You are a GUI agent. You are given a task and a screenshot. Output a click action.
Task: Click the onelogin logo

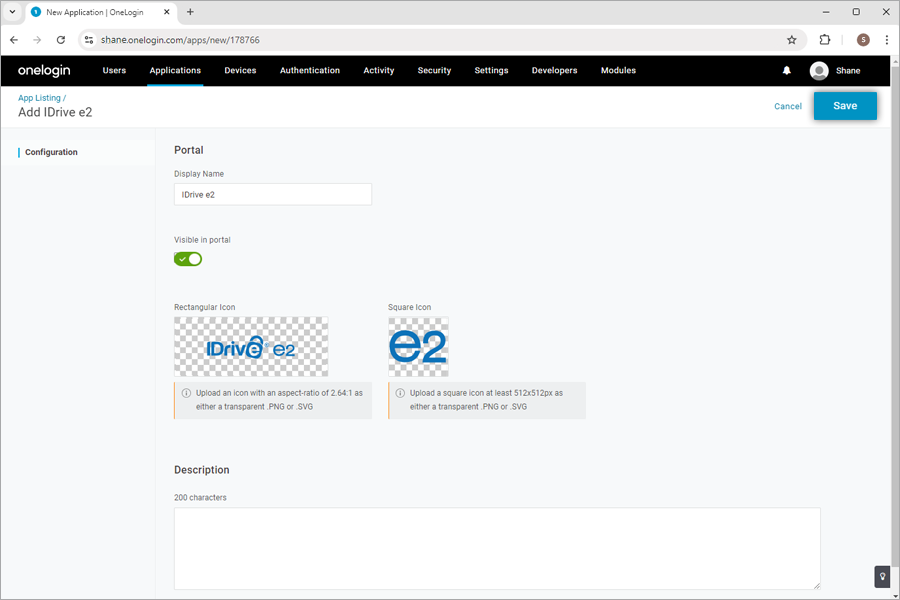click(x=44, y=71)
